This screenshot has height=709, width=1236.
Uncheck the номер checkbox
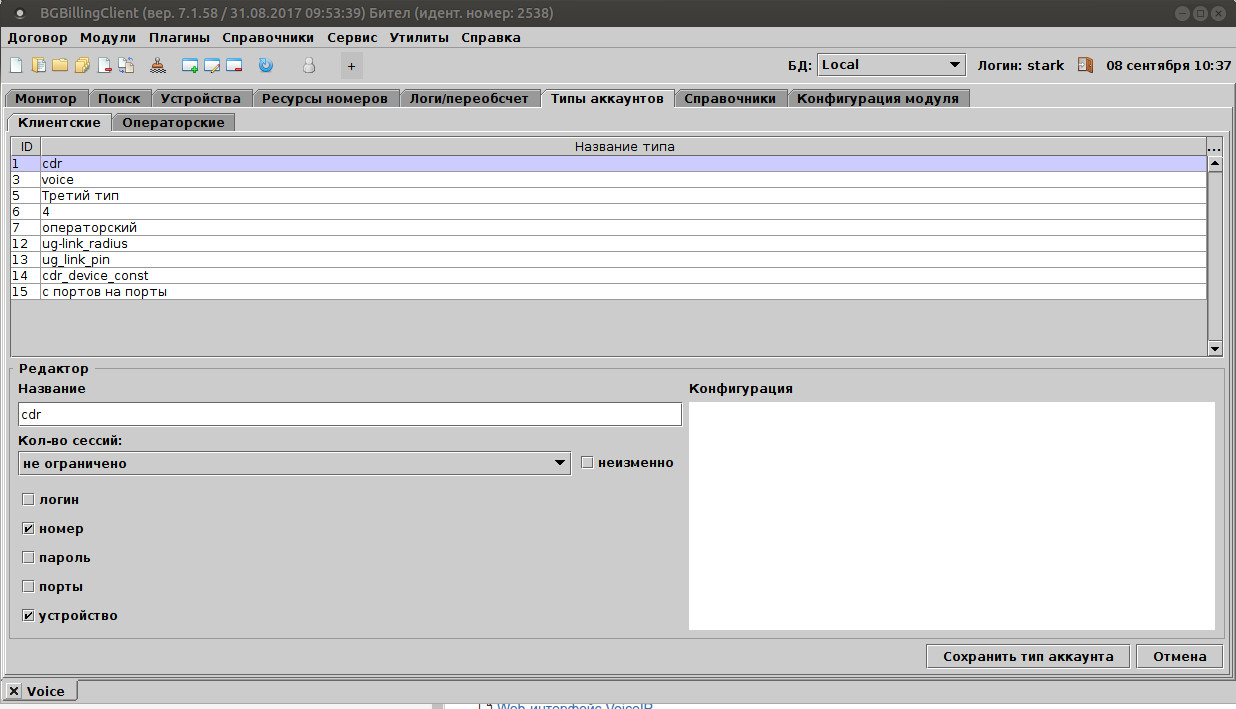(x=28, y=528)
